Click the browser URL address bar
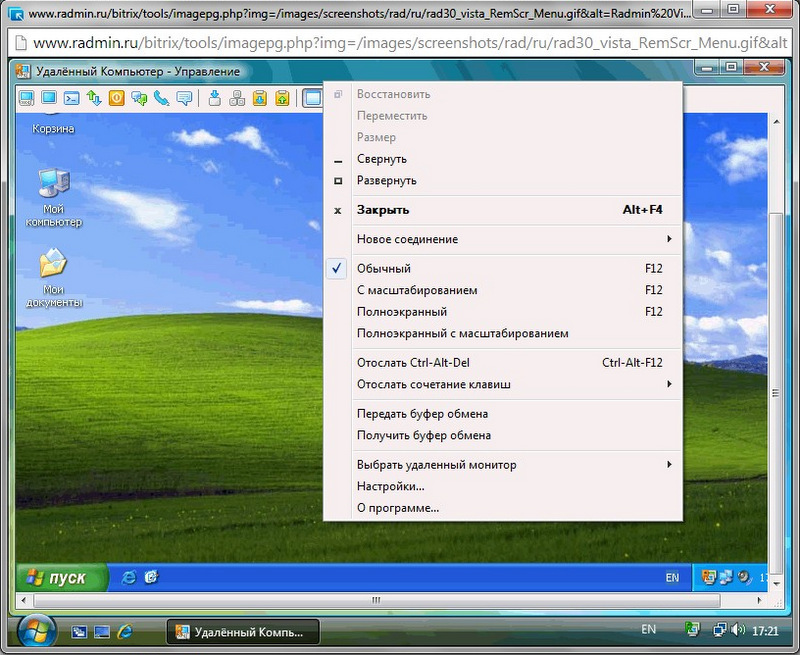Screen dimensions: 800x655 point(400,43)
